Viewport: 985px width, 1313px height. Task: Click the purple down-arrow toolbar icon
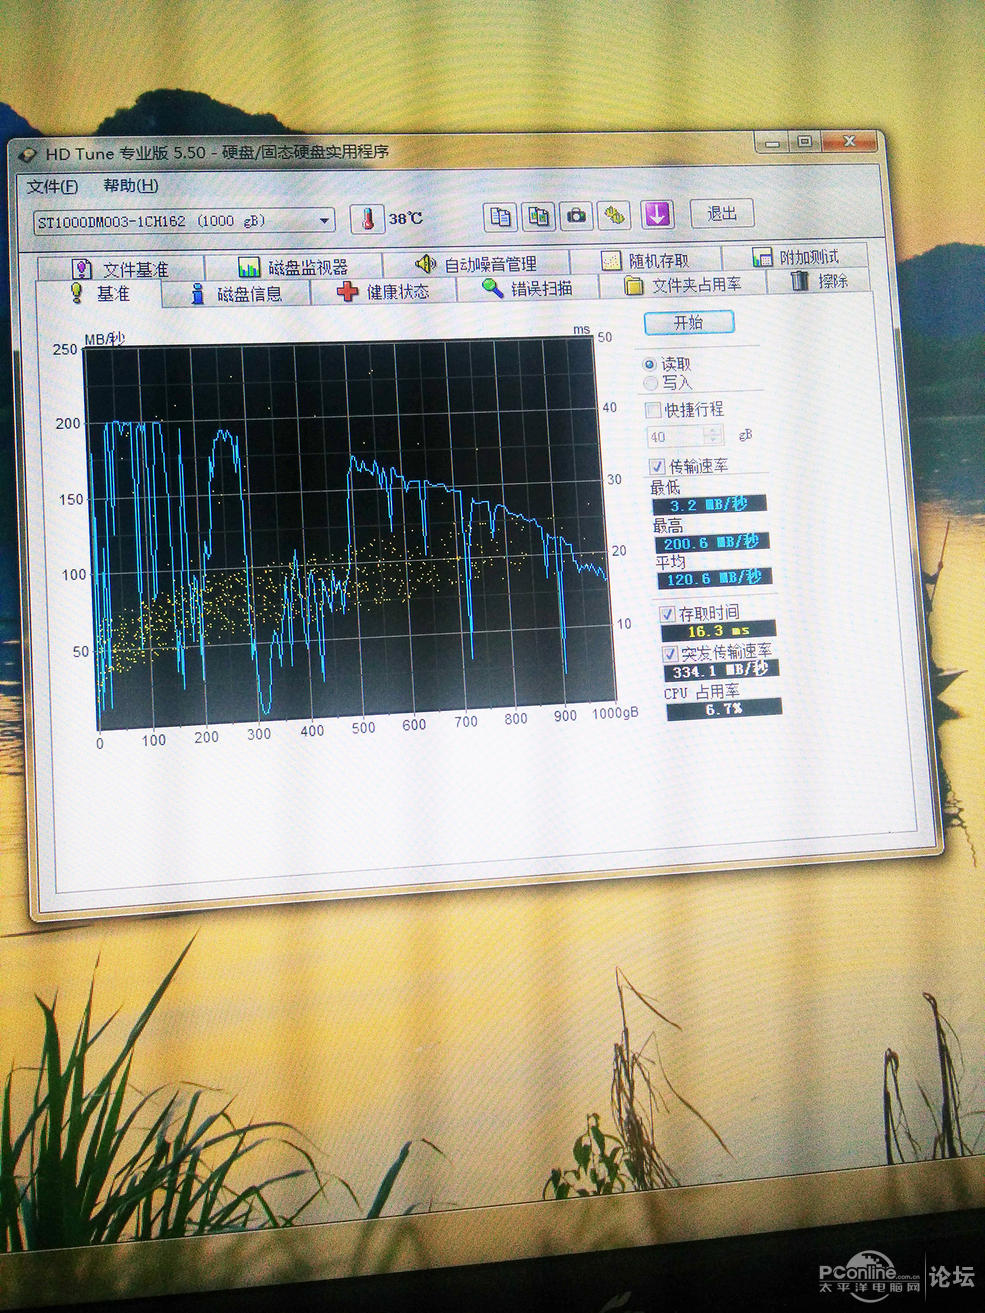[656, 214]
